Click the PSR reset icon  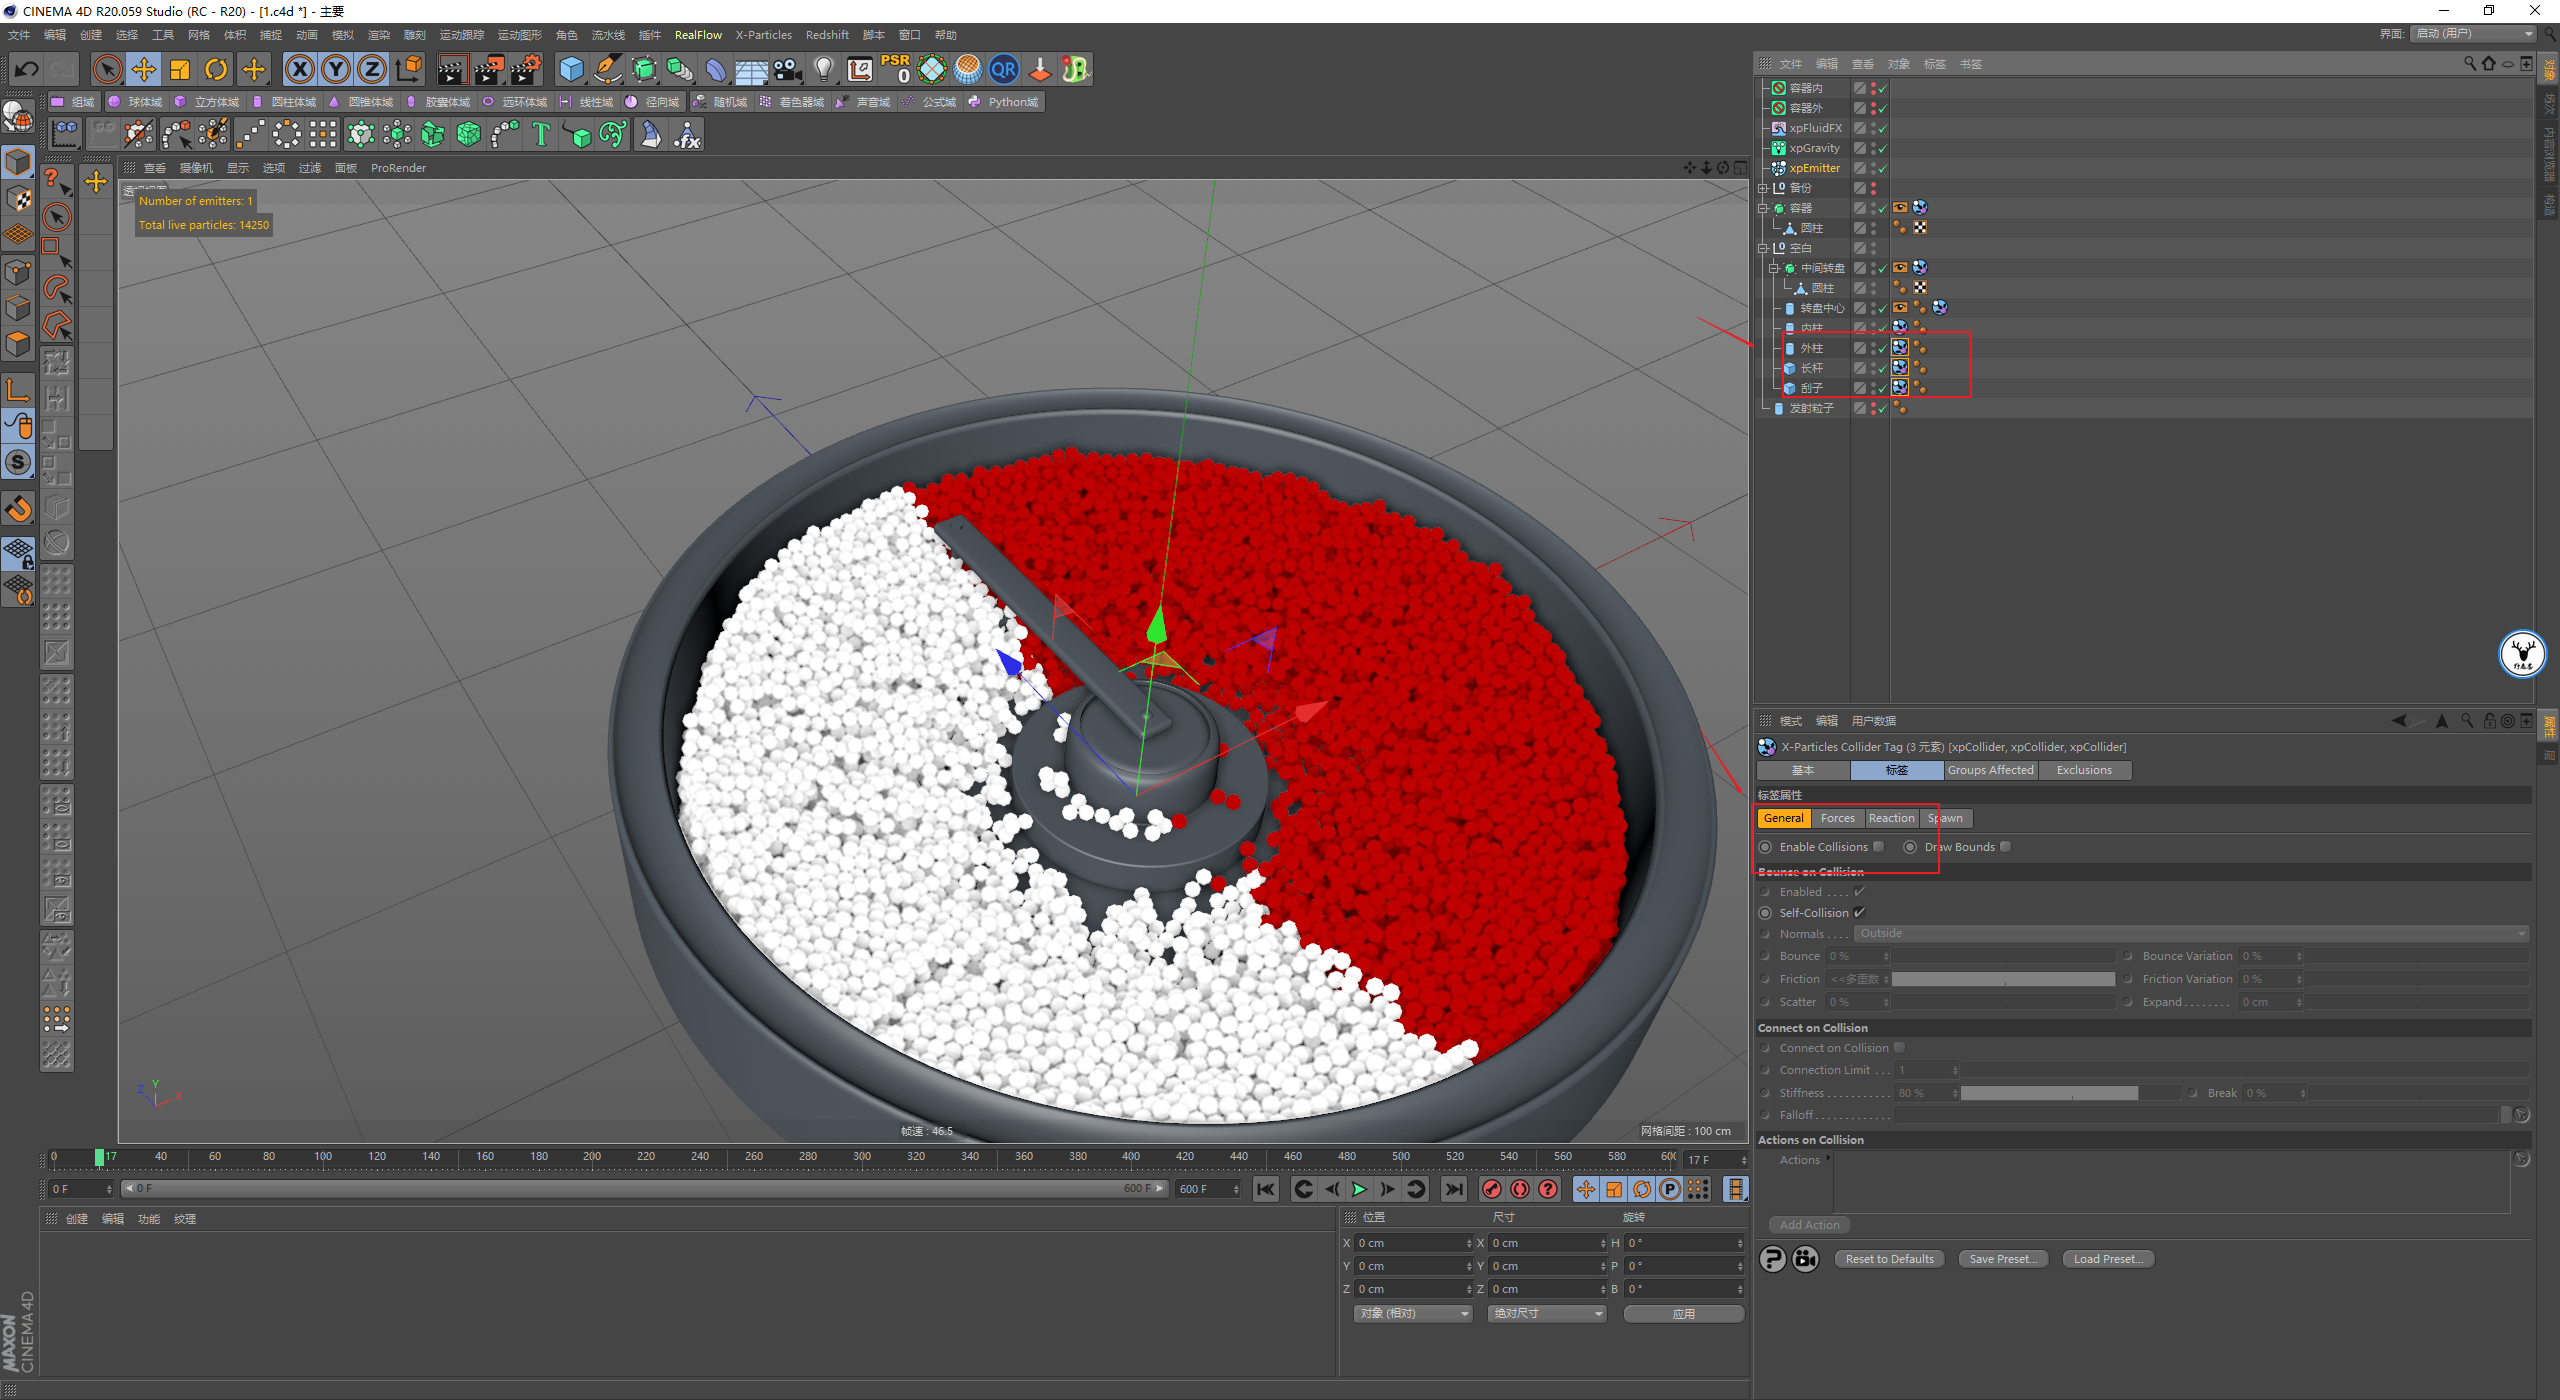(895, 68)
